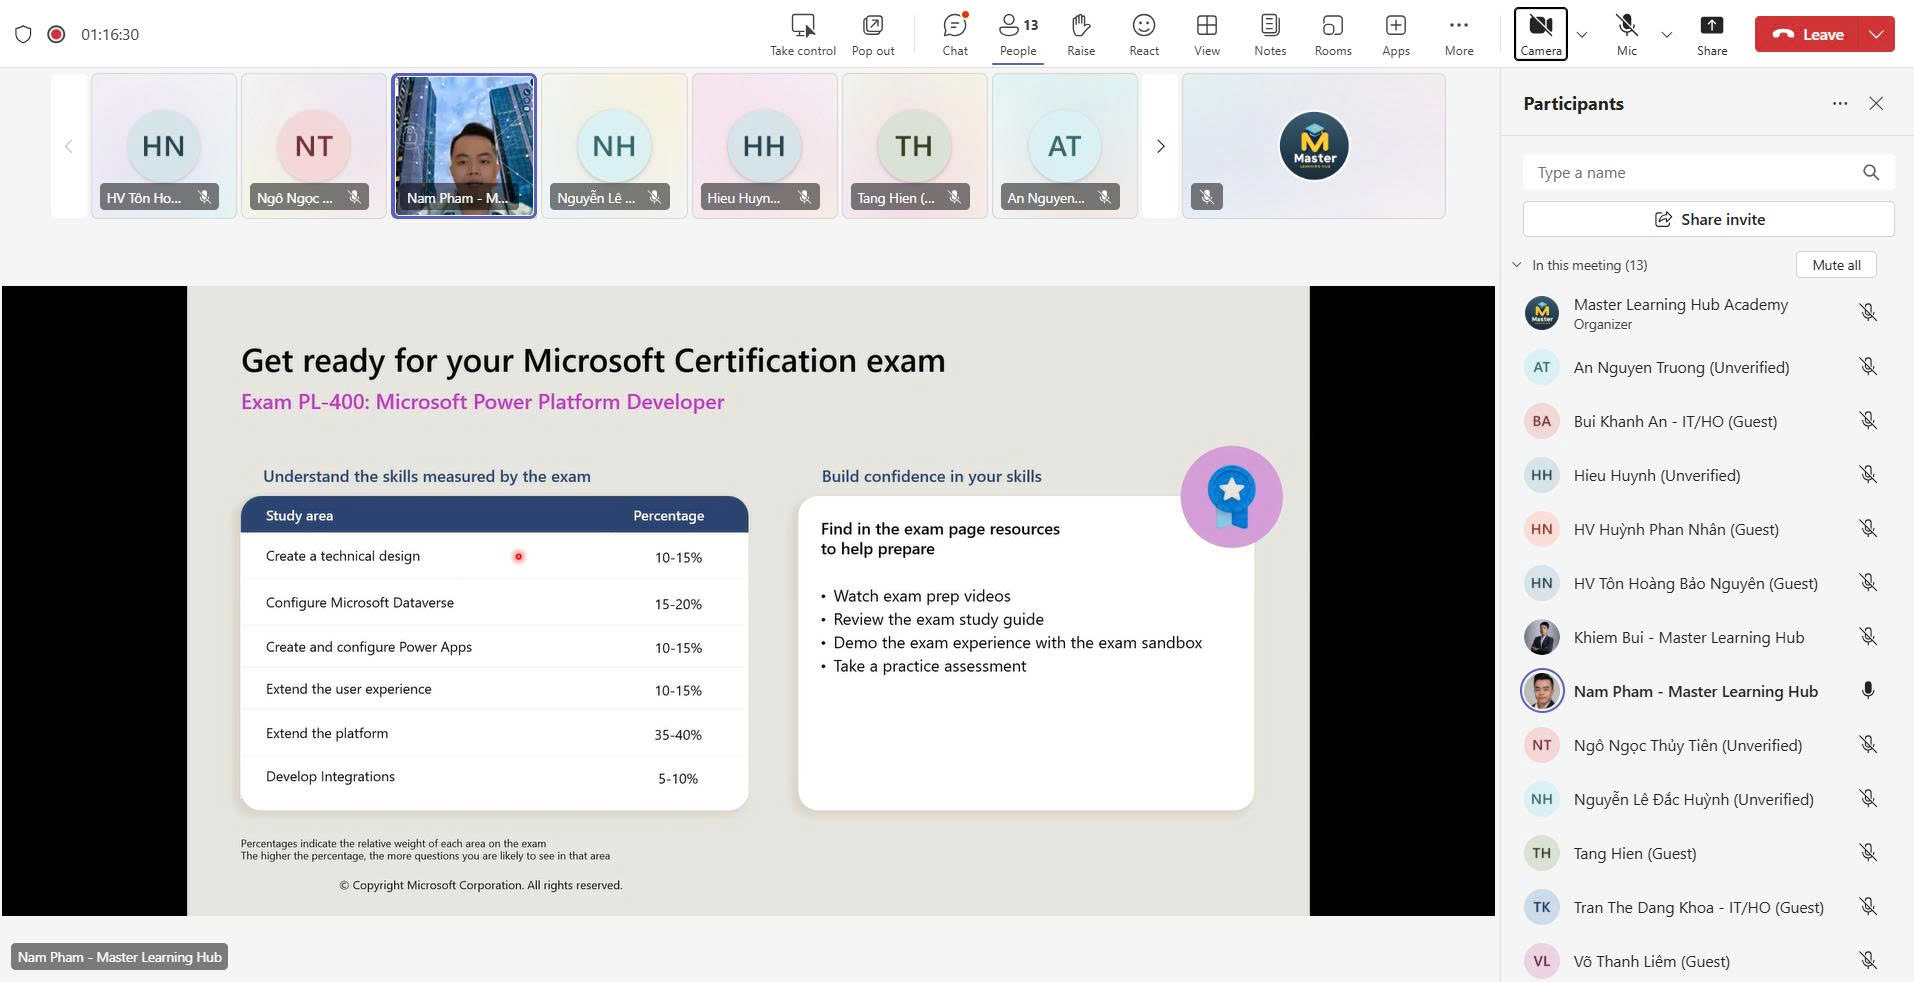The height and width of the screenshot is (982, 1914).
Task: Toggle mic for Tang Hien (Guest)
Action: [x=1867, y=853]
